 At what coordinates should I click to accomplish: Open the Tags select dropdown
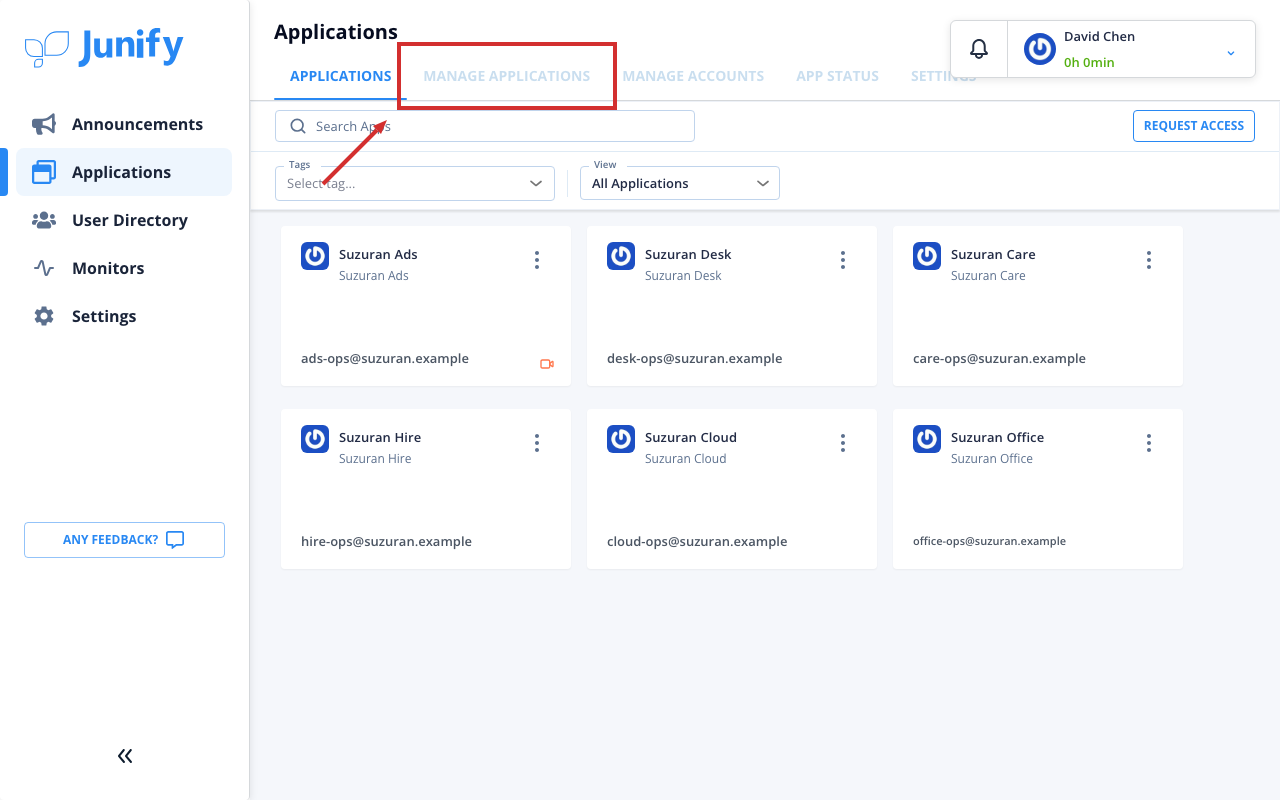pos(415,183)
